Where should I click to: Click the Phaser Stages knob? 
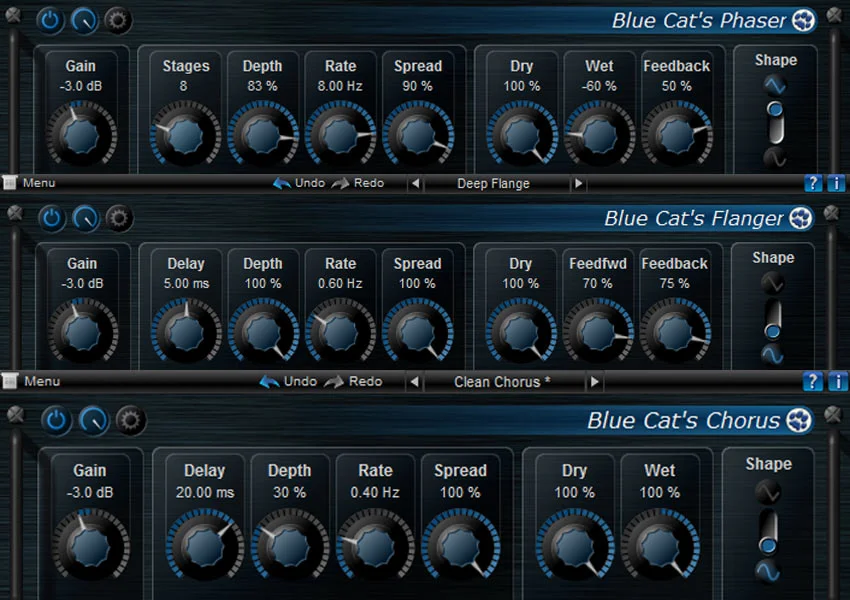click(x=185, y=134)
